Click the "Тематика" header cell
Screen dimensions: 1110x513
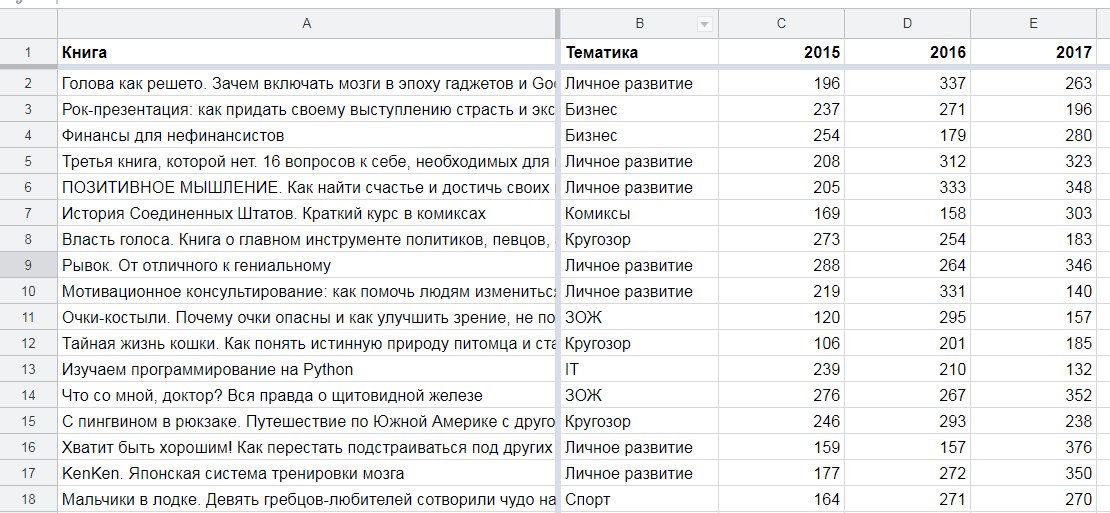638,52
